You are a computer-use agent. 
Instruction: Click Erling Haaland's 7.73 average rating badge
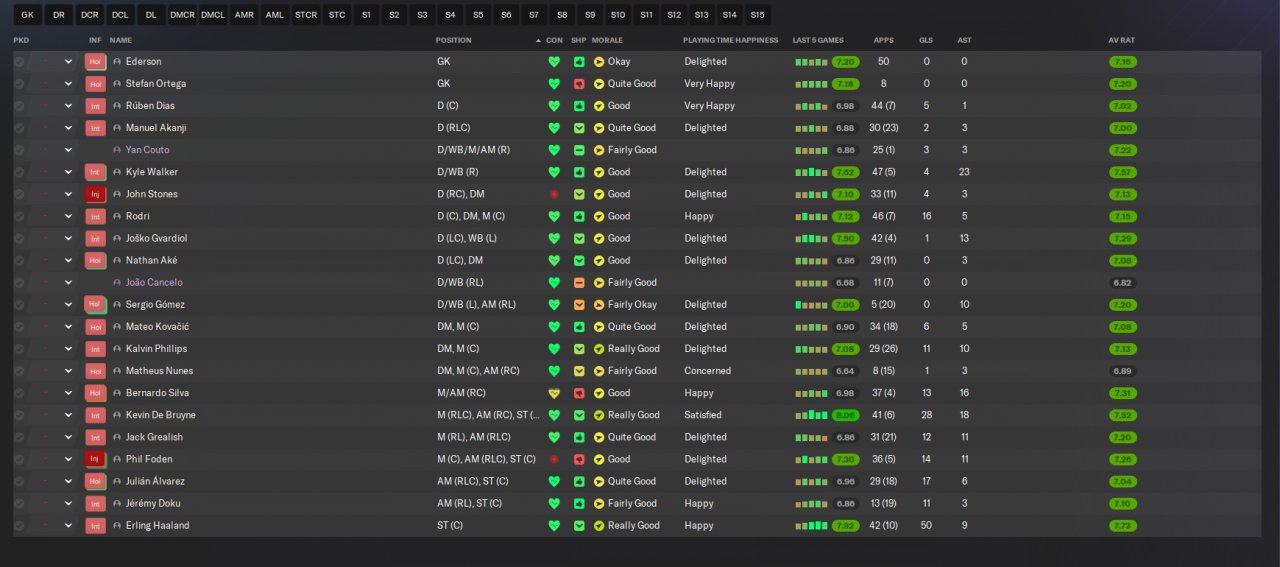[x=1122, y=526]
